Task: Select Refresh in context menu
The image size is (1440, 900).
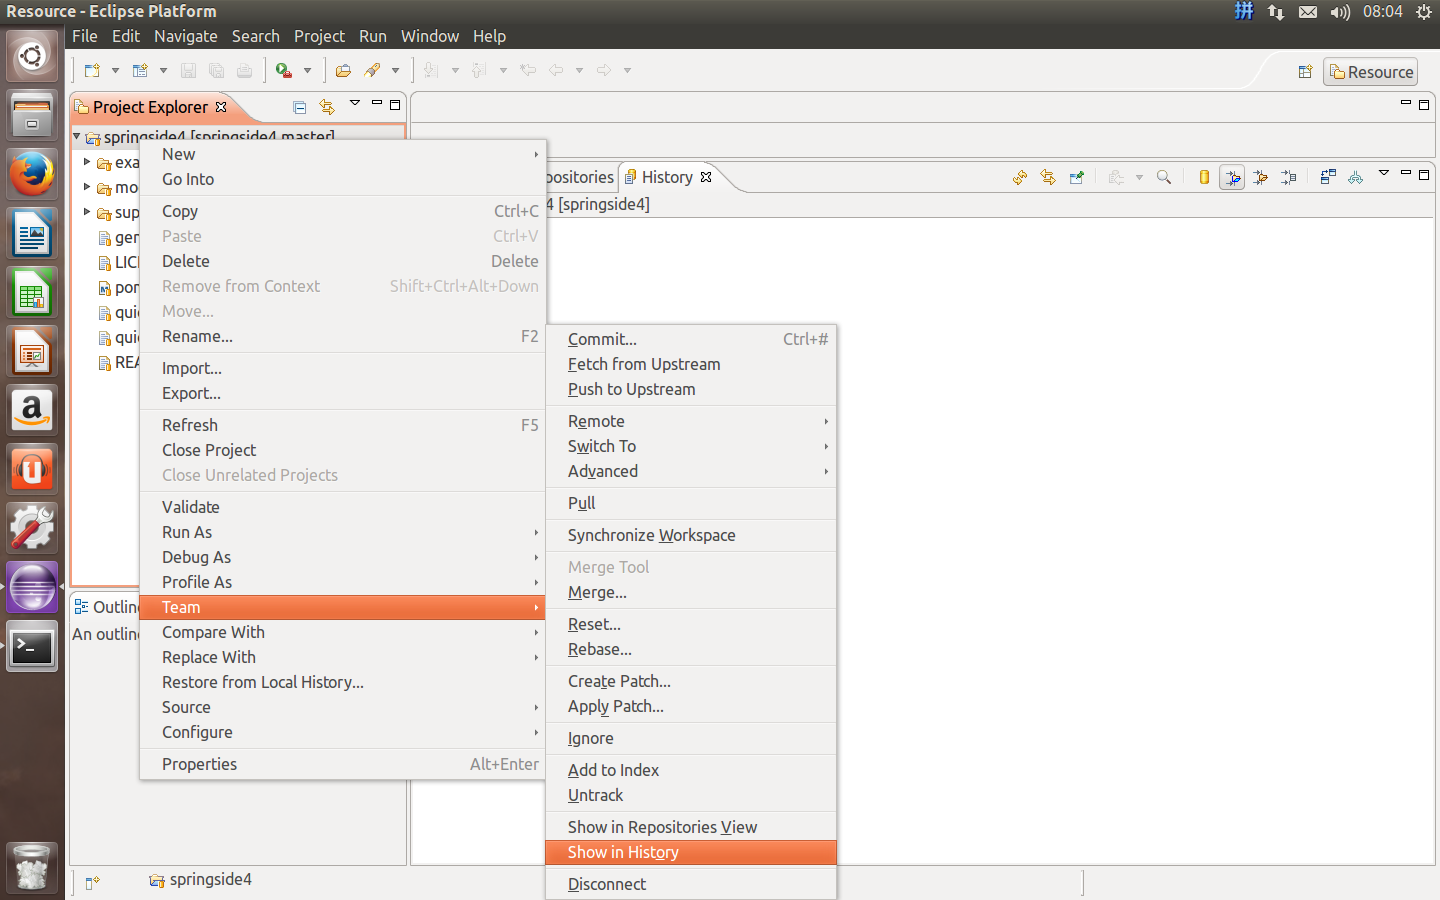Action: 343,425
